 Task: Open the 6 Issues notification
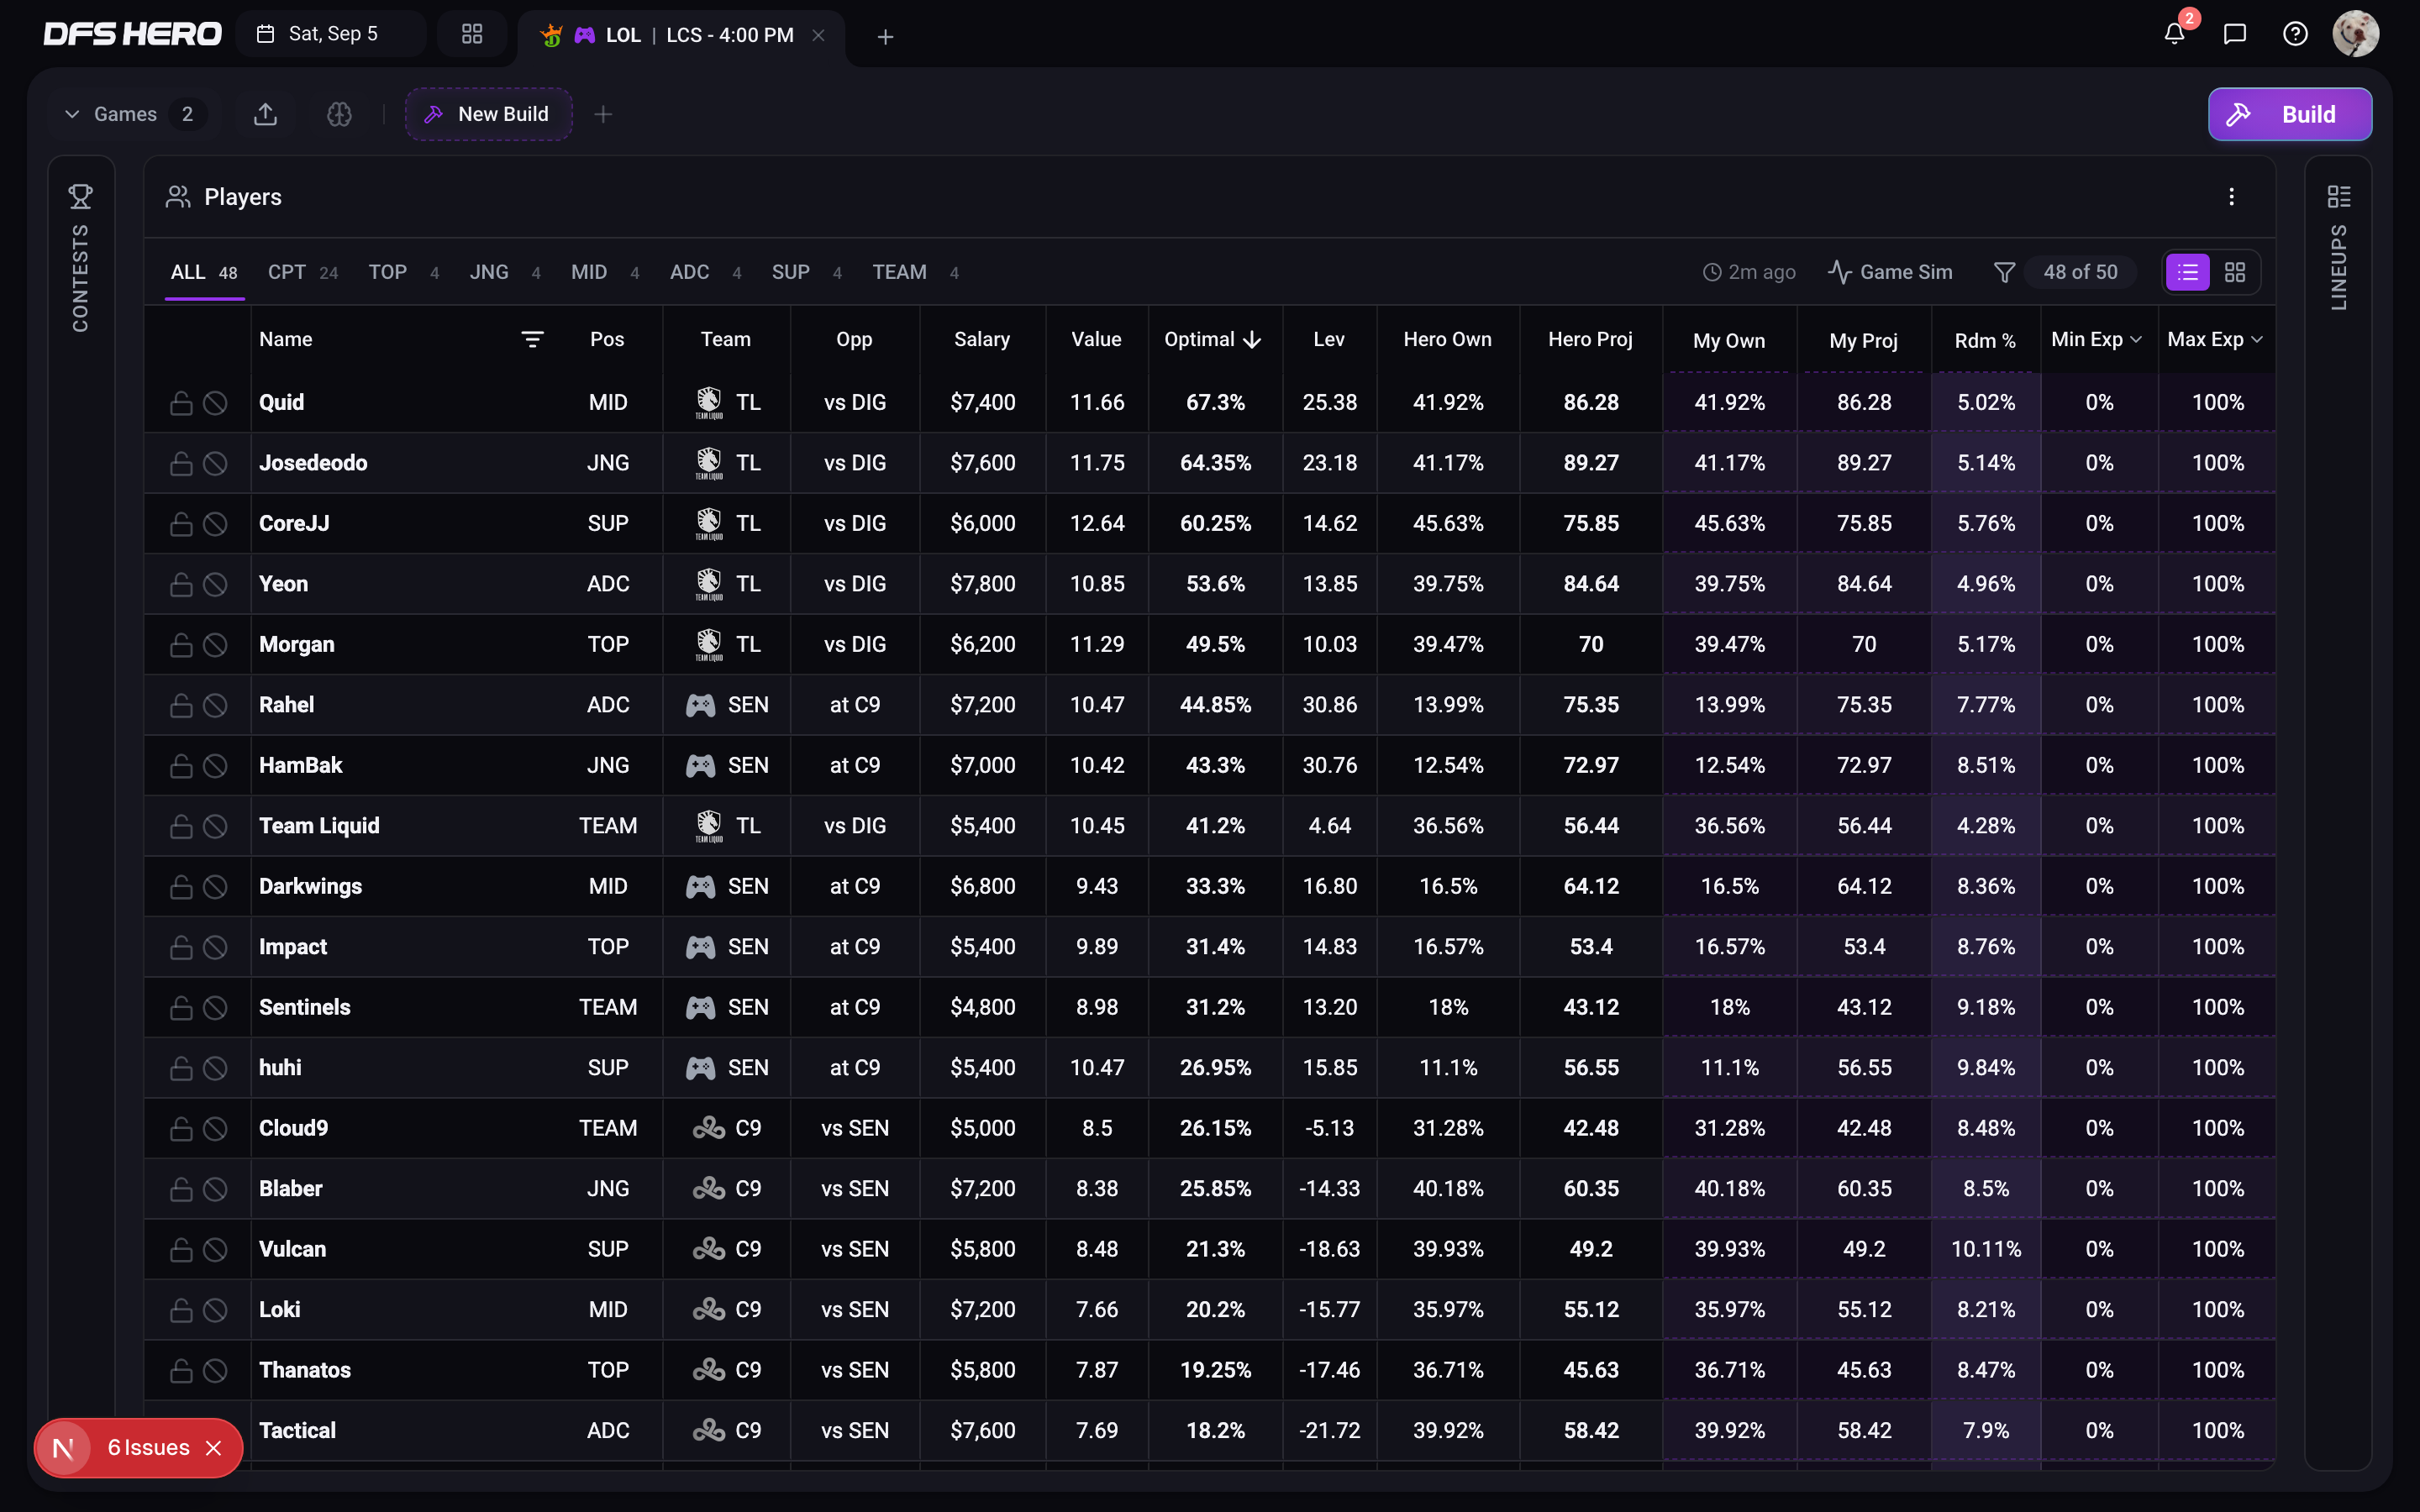(x=148, y=1448)
